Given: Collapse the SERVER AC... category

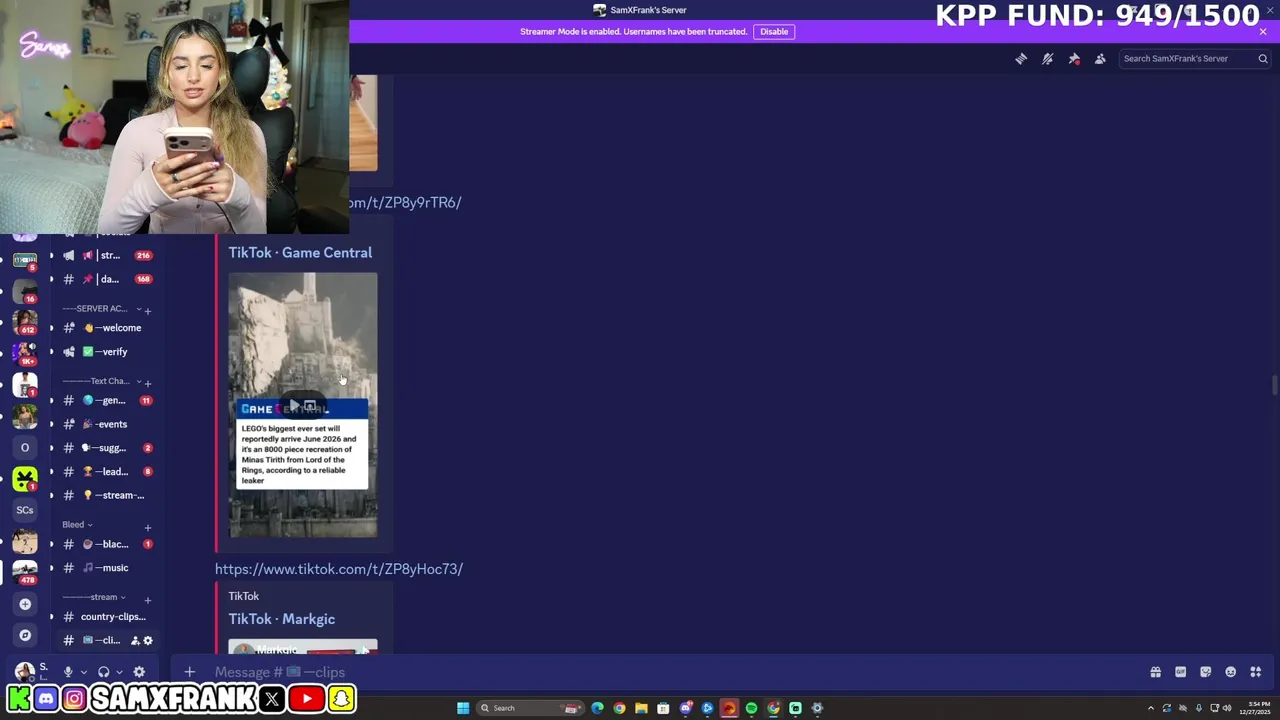Looking at the screenshot, I should pyautogui.click(x=101, y=308).
